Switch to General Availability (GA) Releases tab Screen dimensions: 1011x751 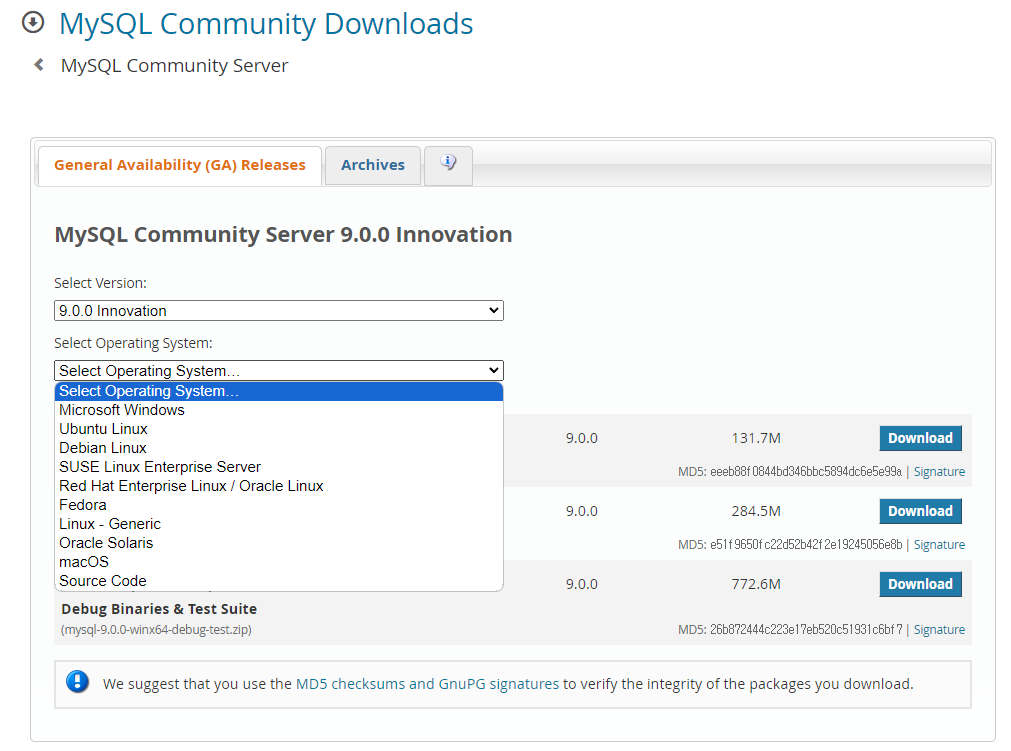(x=180, y=166)
